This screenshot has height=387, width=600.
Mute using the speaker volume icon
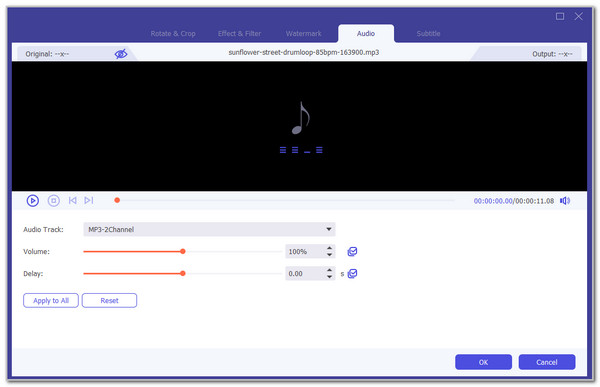pyautogui.click(x=565, y=201)
